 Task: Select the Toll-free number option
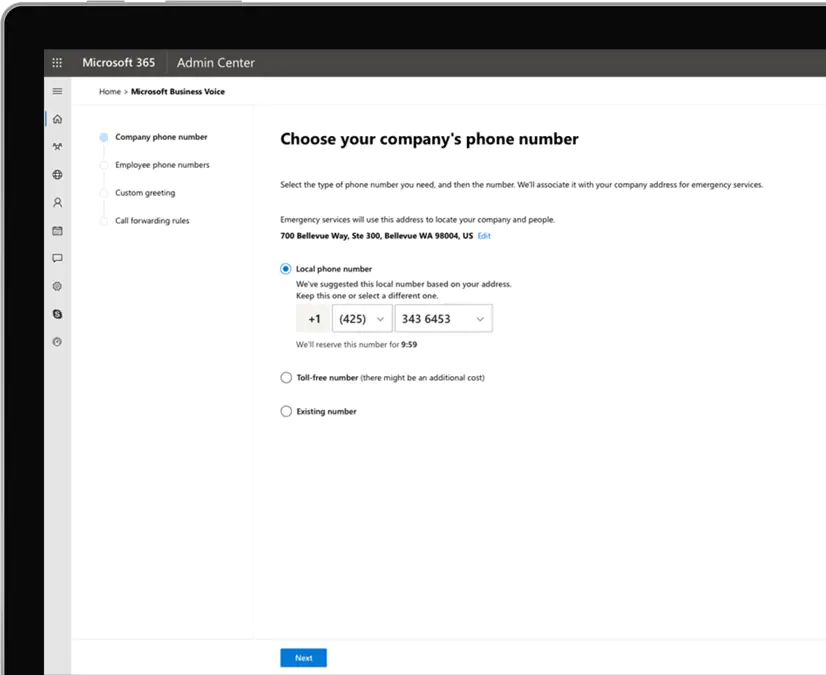pos(286,378)
